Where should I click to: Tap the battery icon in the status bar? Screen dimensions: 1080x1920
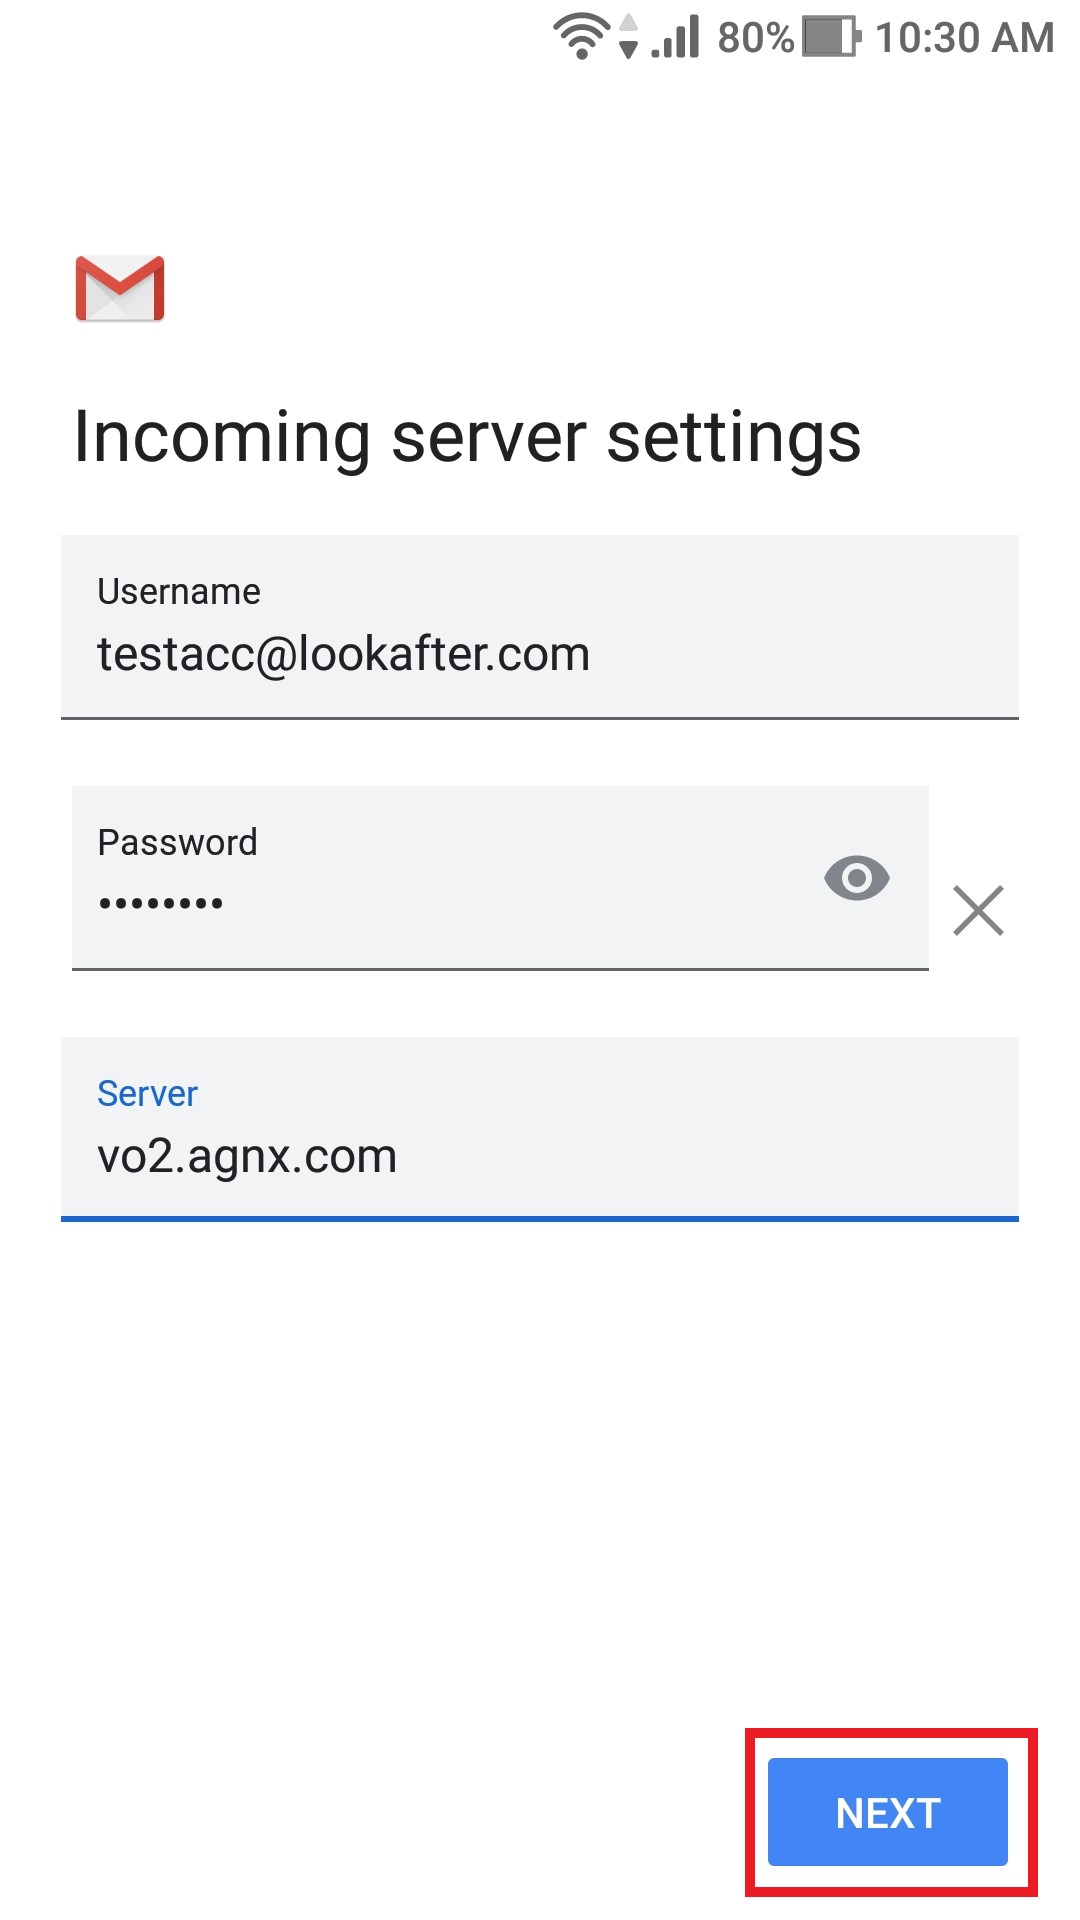pos(832,36)
